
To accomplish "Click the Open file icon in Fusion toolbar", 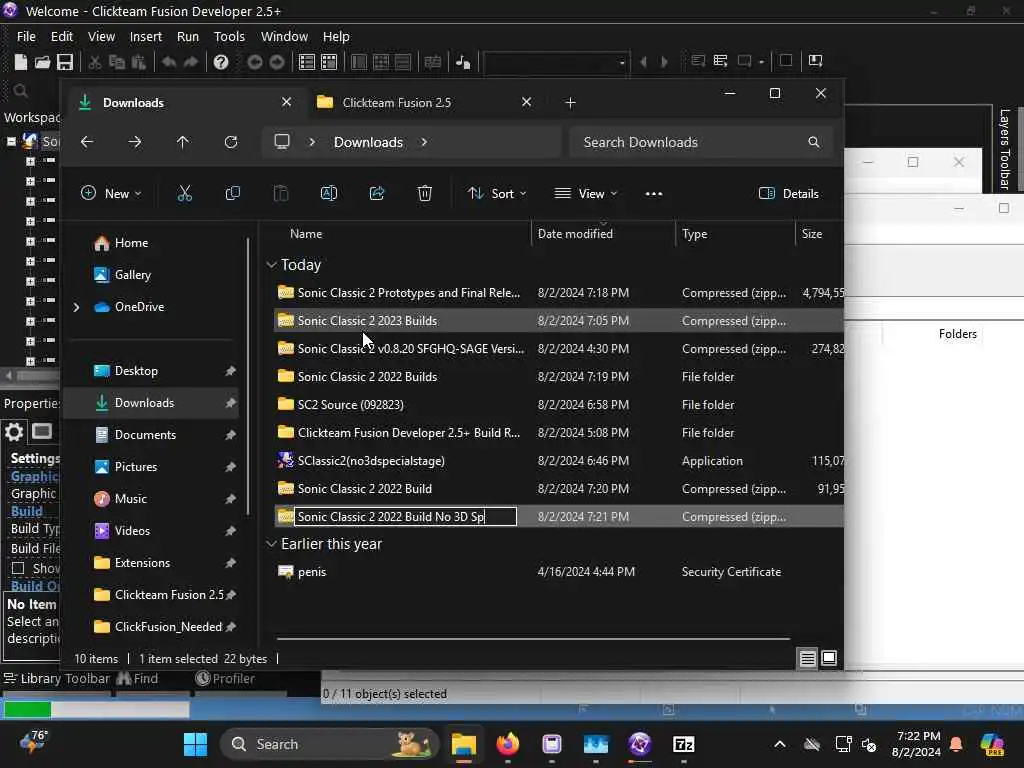I will click(x=42, y=62).
